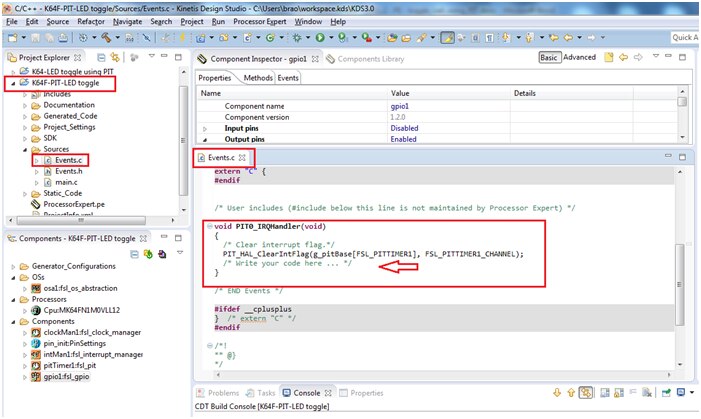Expand the Input pins property row
The width and height of the screenshot is (701, 419).
tap(205, 129)
